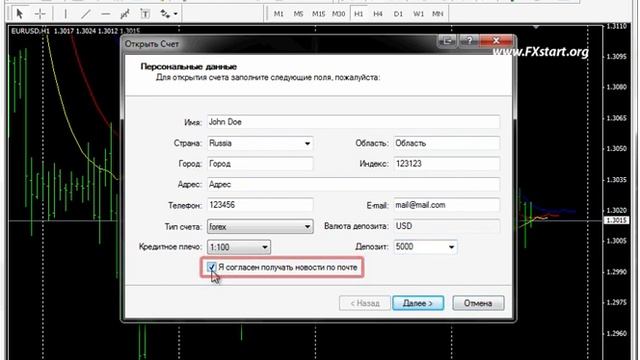Click the highlighted 1.3015 price label
640x360 pixels.
pos(615,220)
